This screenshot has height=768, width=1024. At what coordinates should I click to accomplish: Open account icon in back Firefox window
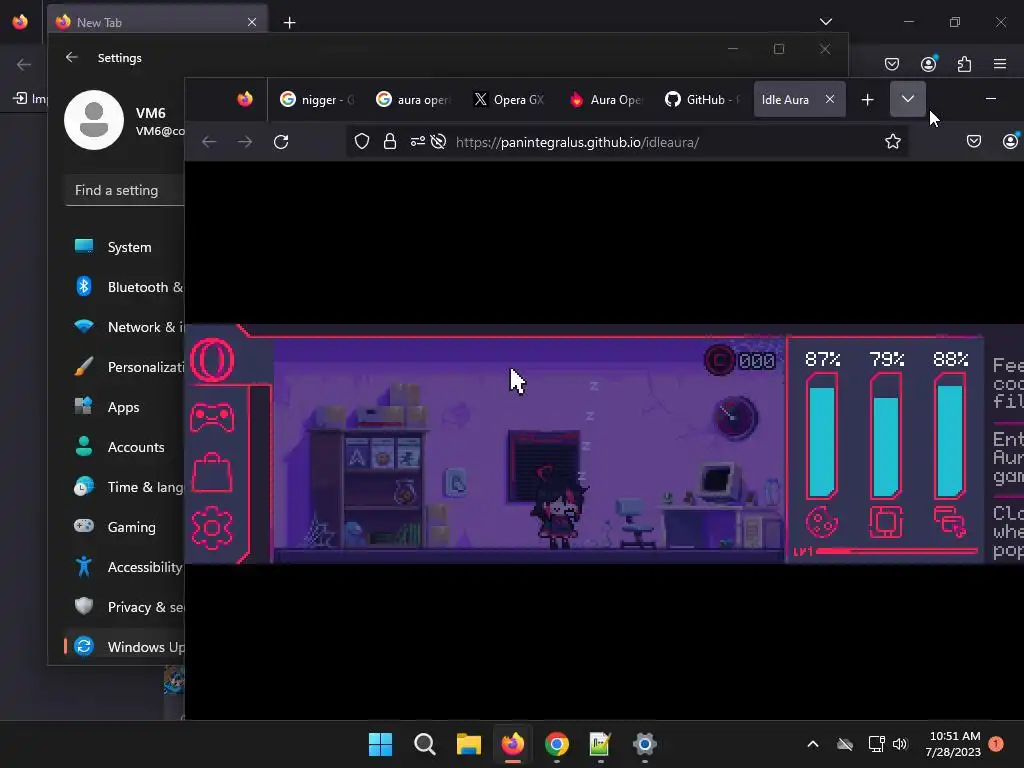(928, 64)
